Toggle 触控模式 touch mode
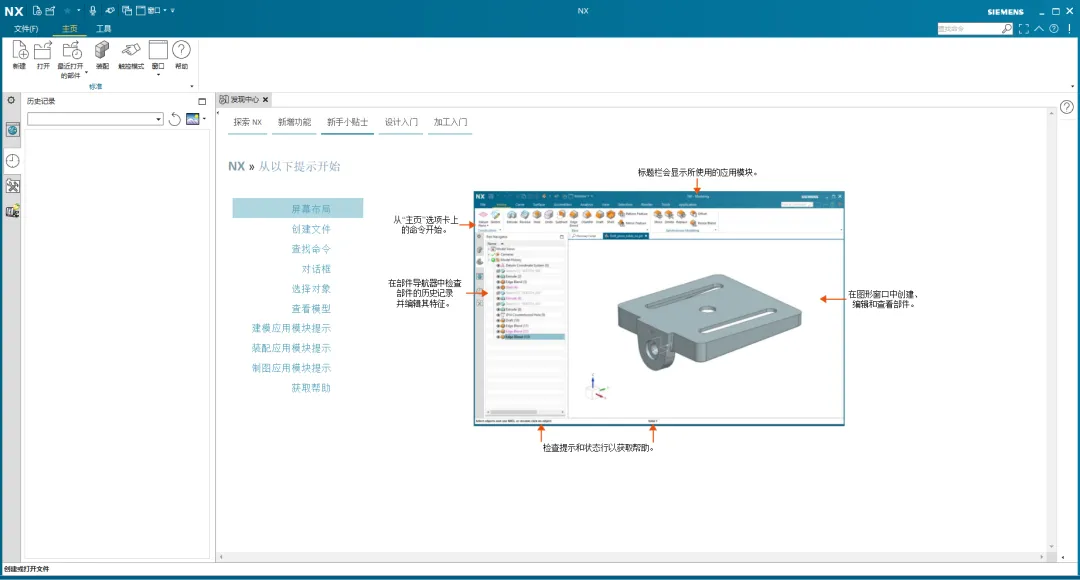The height and width of the screenshot is (580, 1080). (131, 54)
